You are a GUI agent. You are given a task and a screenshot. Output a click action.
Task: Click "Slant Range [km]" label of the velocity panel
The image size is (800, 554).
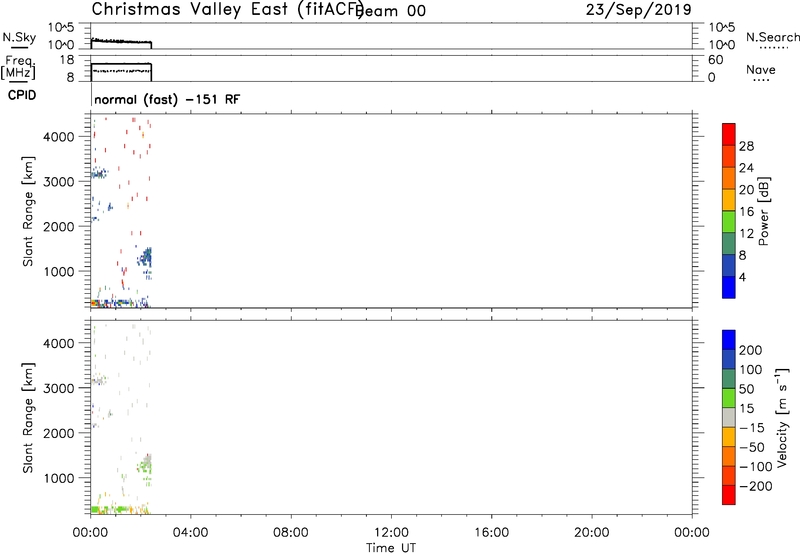pos(29,418)
